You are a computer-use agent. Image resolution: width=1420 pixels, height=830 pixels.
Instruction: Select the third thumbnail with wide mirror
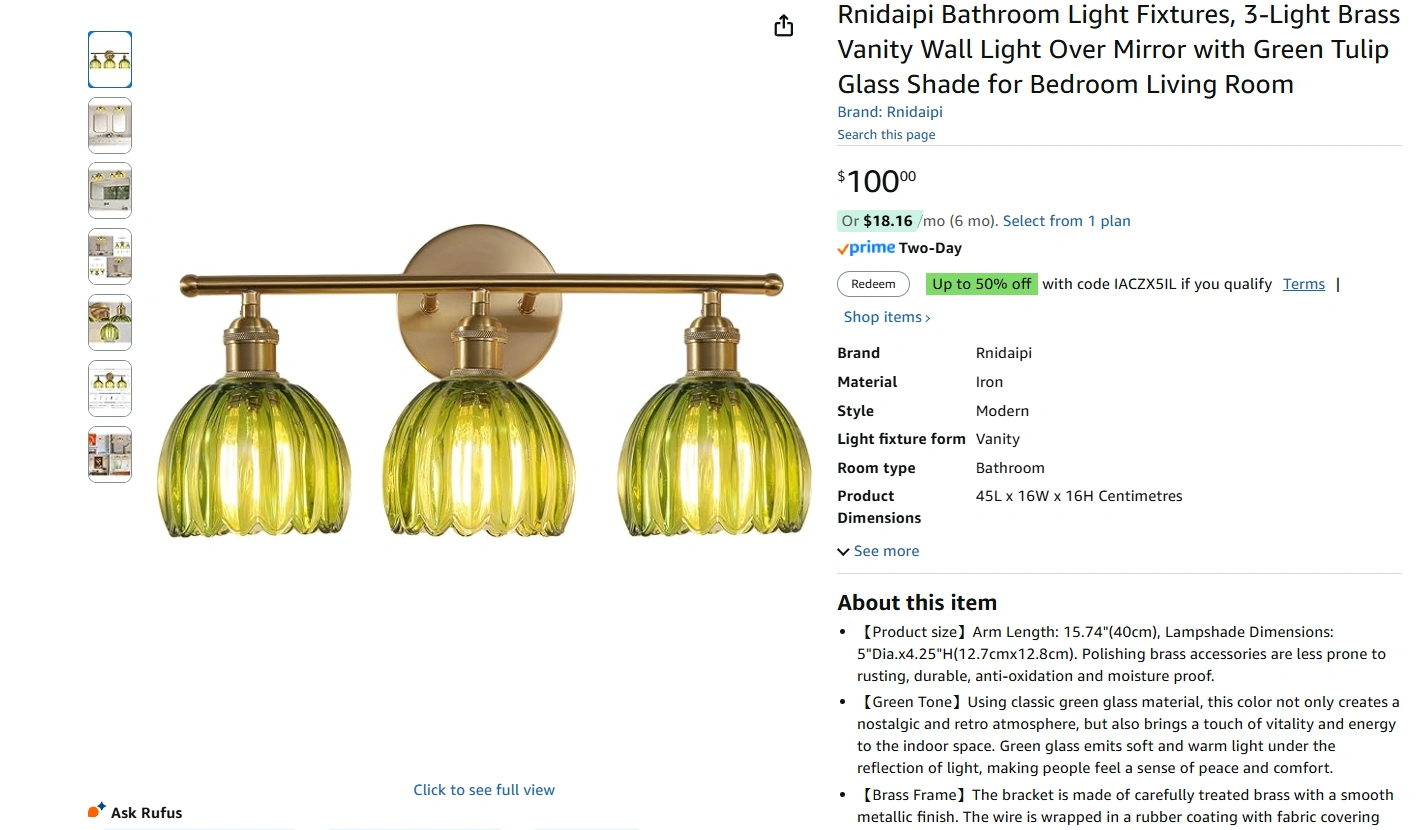(x=110, y=191)
